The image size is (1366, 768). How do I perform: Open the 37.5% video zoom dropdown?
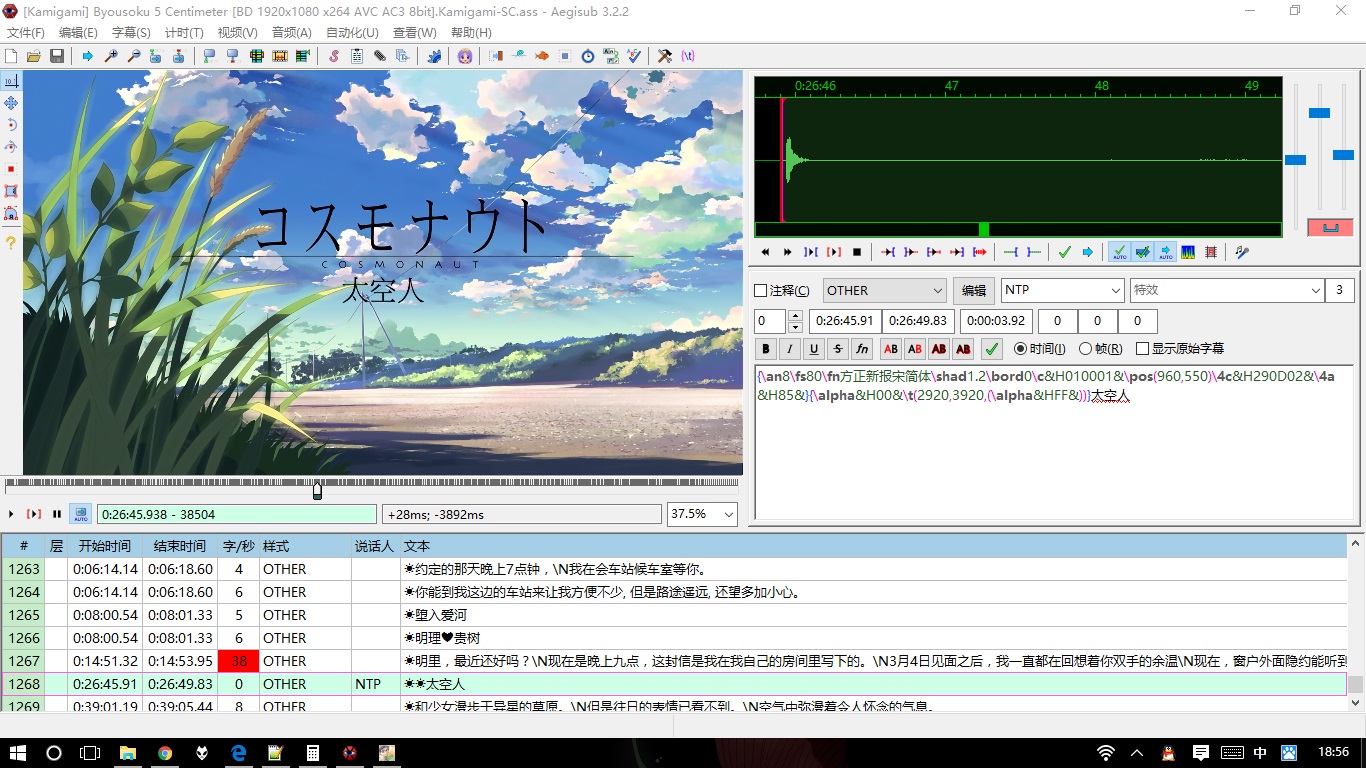point(702,514)
